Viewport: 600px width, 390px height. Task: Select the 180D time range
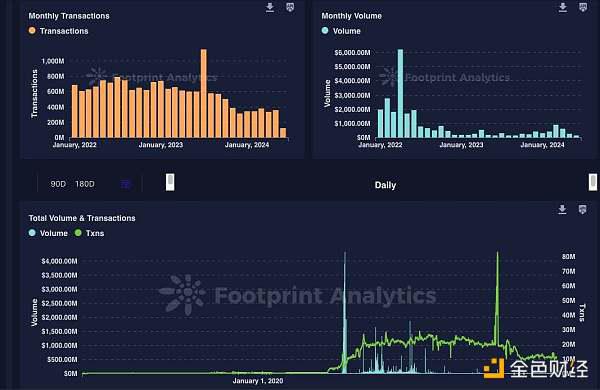pyautogui.click(x=85, y=184)
